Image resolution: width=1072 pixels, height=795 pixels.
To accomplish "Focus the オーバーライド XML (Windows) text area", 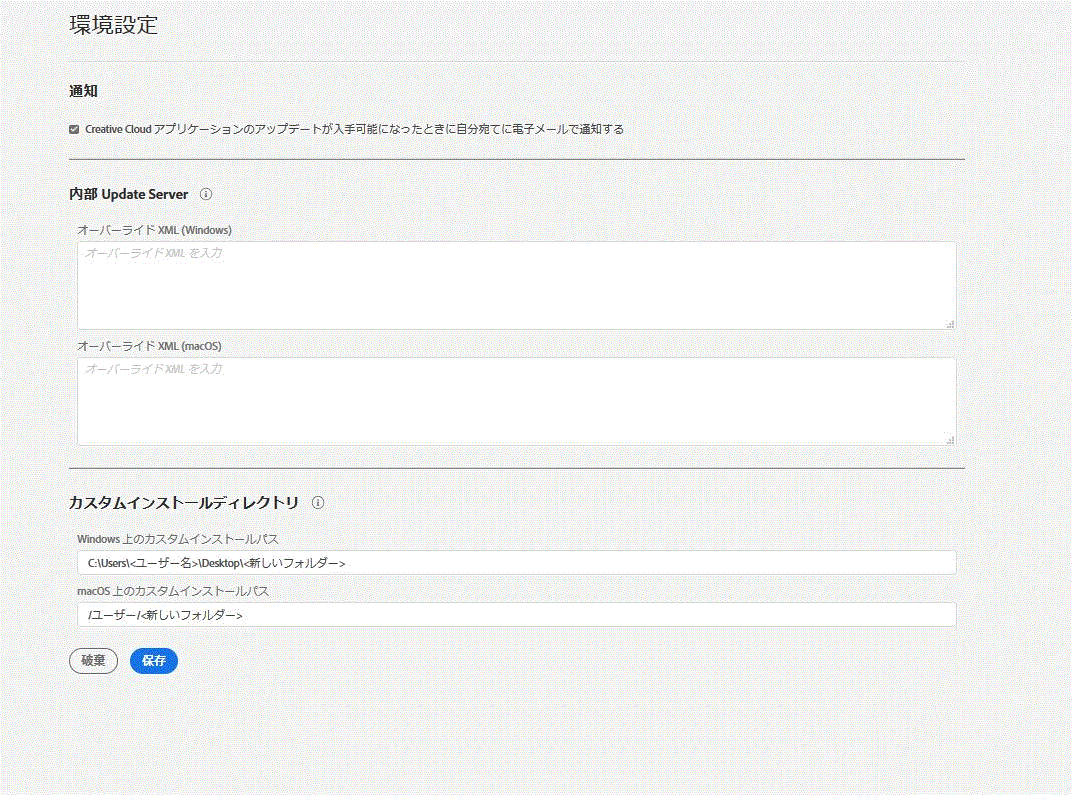I will [x=516, y=286].
